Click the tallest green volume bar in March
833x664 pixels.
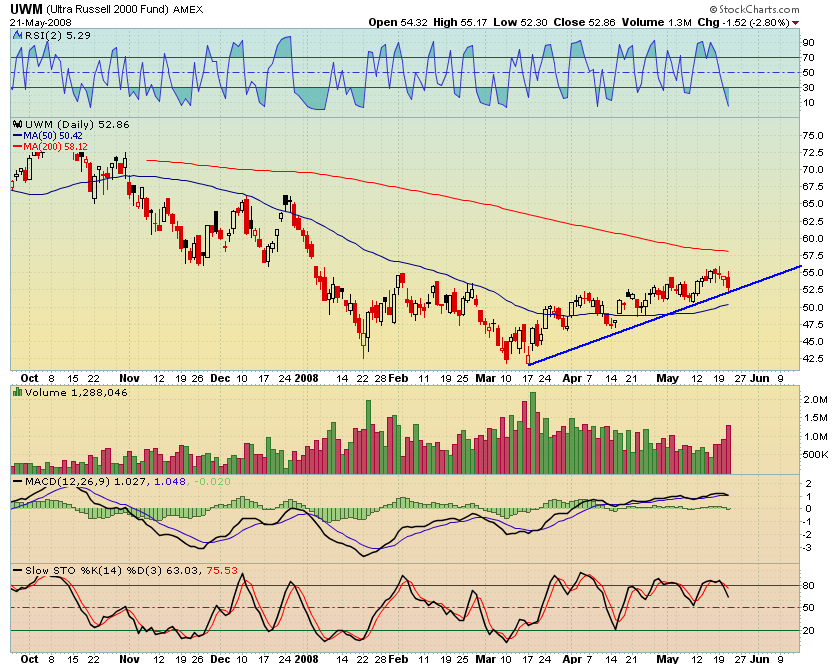pos(533,433)
